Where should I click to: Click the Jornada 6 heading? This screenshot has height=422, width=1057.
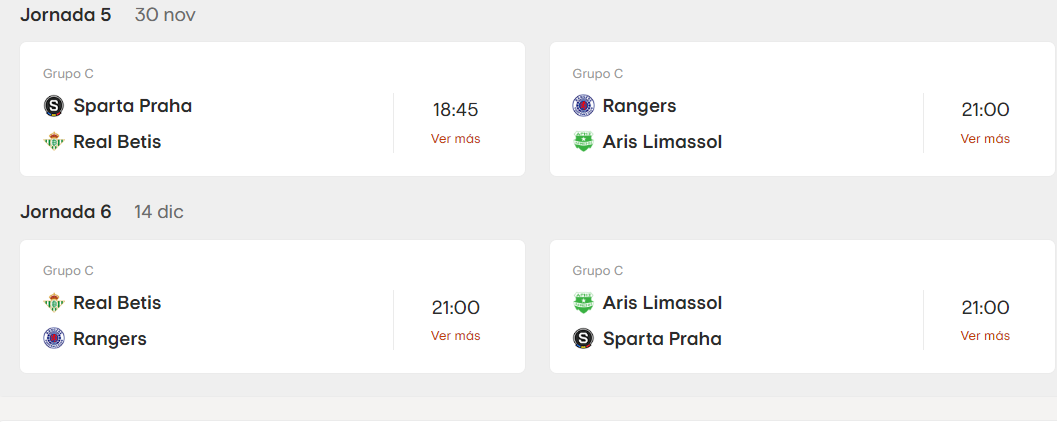pos(66,212)
